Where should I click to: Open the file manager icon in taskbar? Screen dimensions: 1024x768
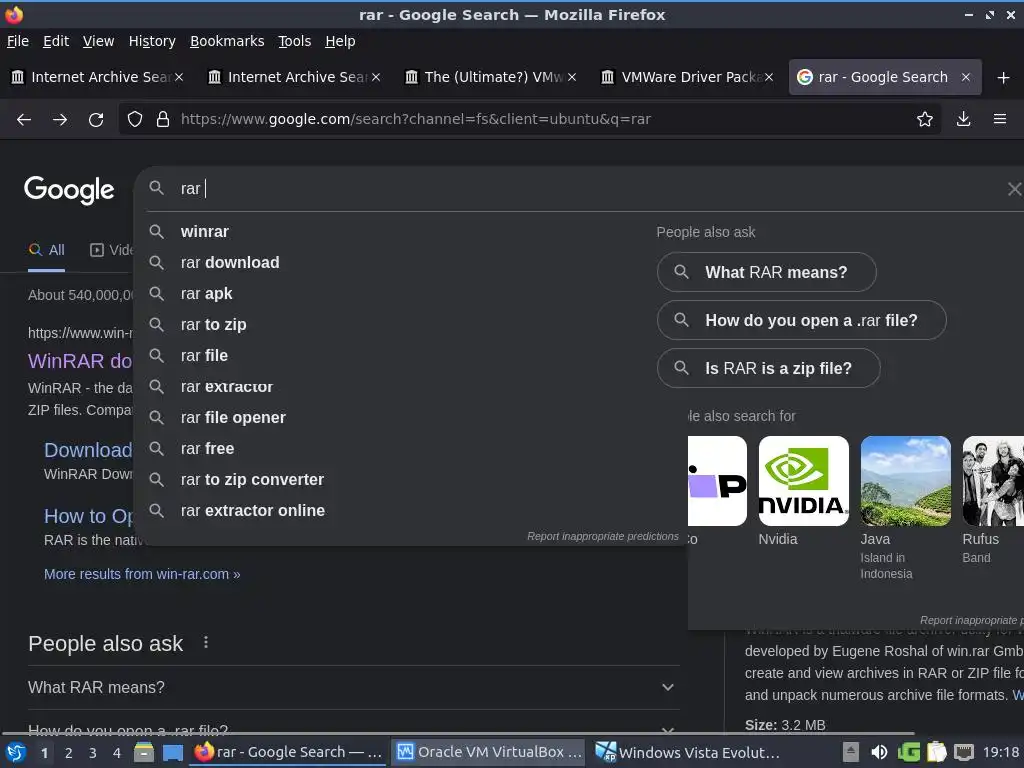pos(144,752)
